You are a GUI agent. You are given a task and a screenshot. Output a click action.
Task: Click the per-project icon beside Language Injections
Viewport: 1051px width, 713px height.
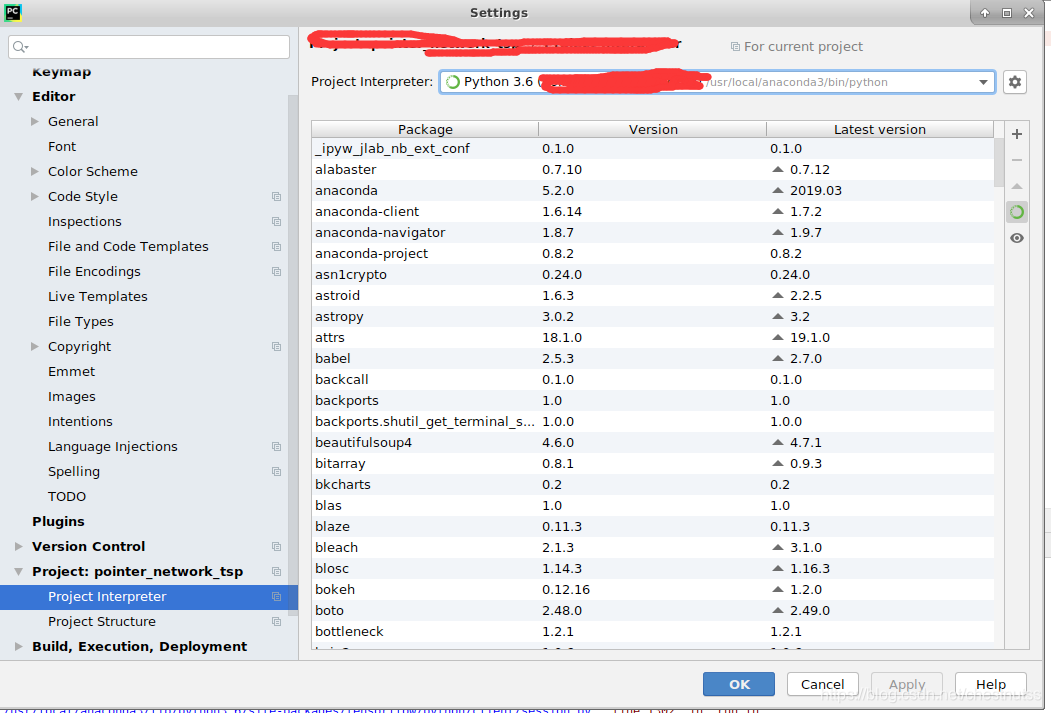point(276,446)
